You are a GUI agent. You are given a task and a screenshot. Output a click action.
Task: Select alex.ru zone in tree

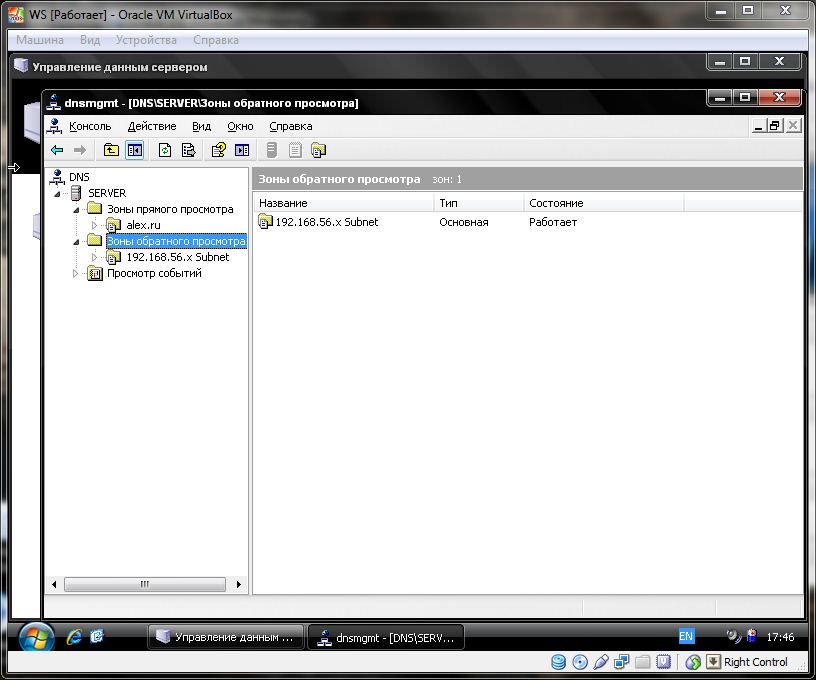pyautogui.click(x=144, y=225)
